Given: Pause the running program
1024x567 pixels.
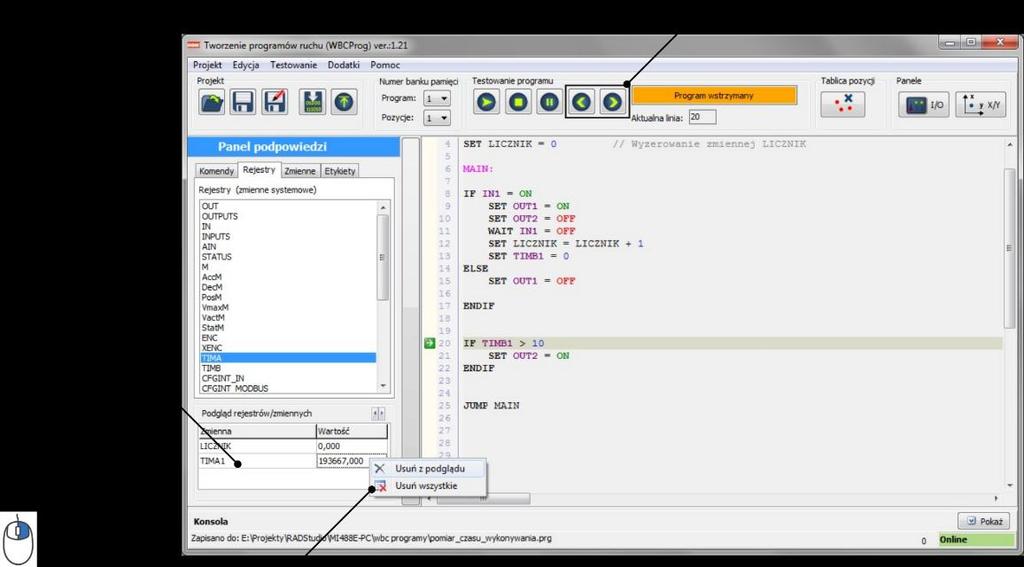Looking at the screenshot, I should pyautogui.click(x=550, y=103).
